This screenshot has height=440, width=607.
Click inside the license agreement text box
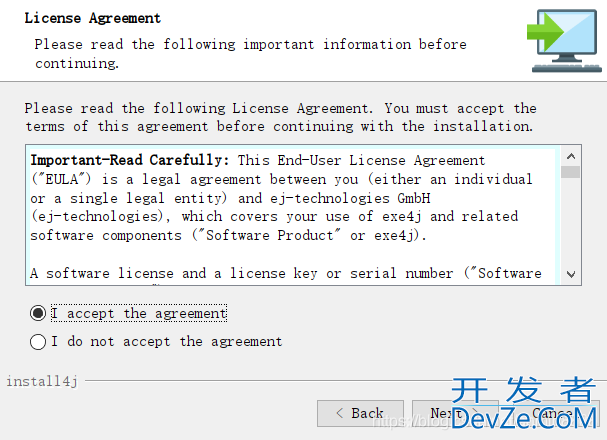[293, 215]
